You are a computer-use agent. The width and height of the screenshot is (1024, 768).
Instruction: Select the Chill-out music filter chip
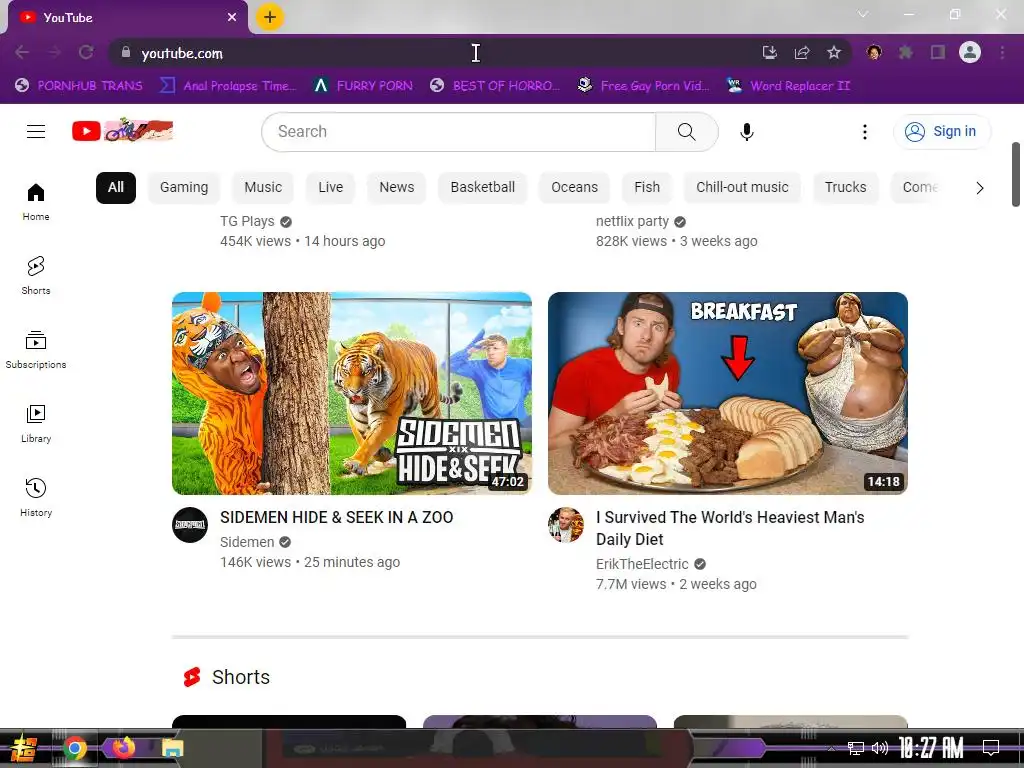click(x=743, y=187)
